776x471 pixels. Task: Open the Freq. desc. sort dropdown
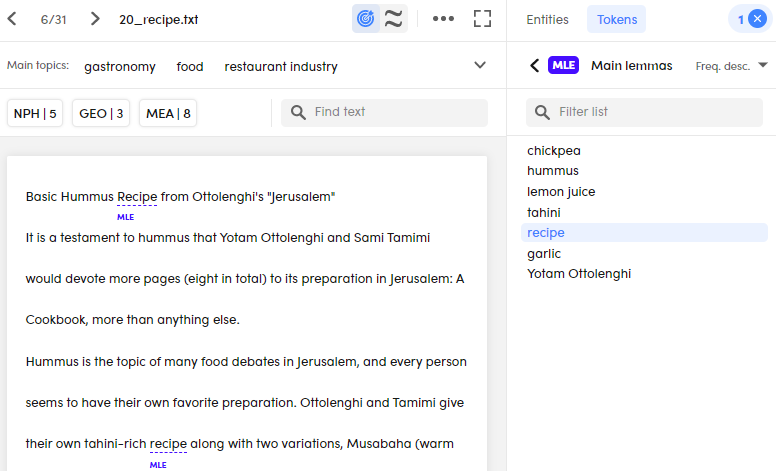click(731, 66)
